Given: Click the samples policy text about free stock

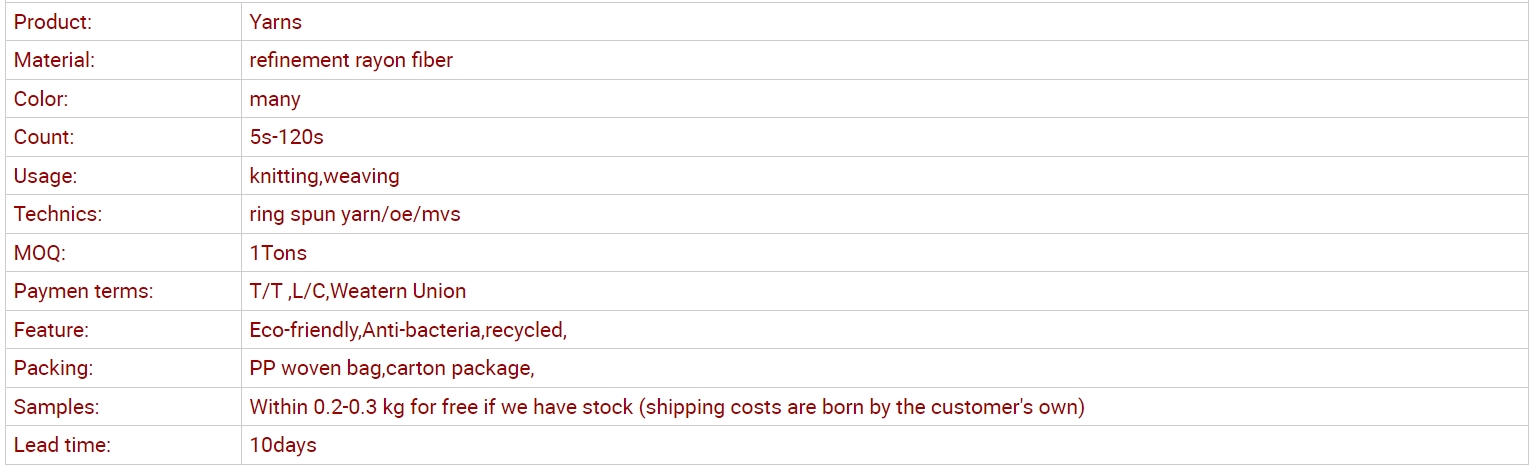Looking at the screenshot, I should click(x=667, y=407).
